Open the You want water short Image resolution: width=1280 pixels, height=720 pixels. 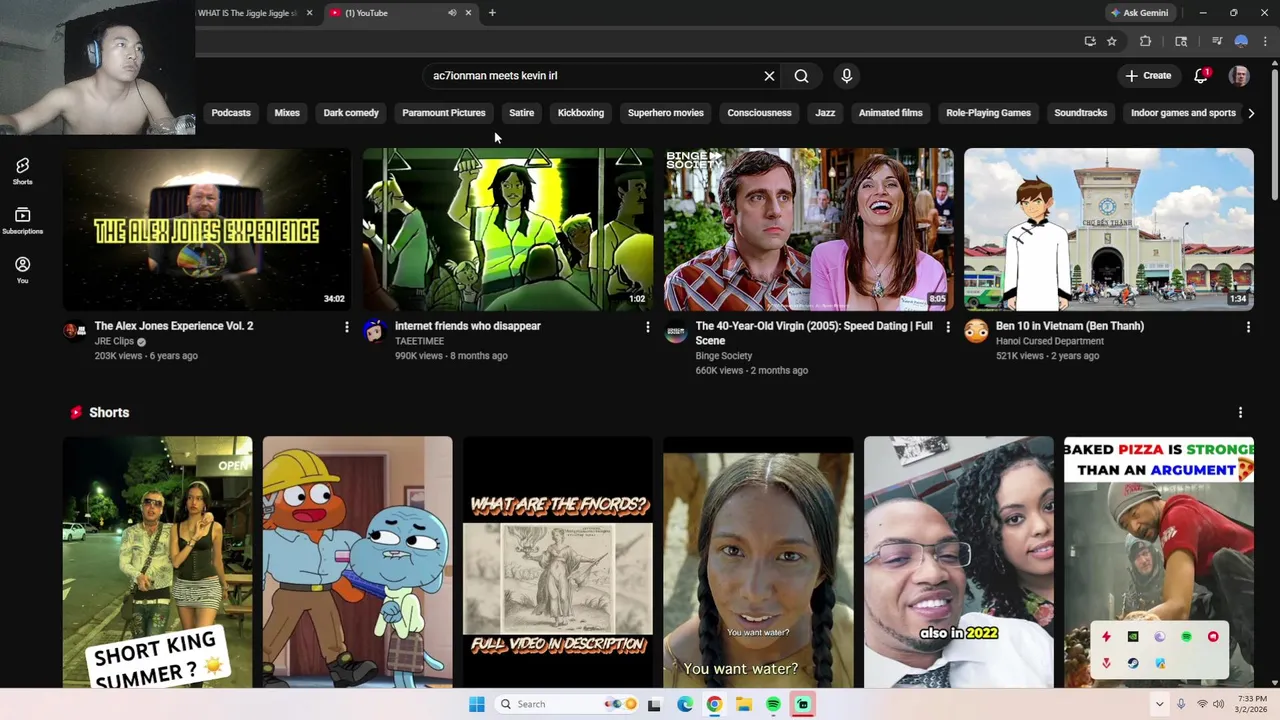point(758,562)
